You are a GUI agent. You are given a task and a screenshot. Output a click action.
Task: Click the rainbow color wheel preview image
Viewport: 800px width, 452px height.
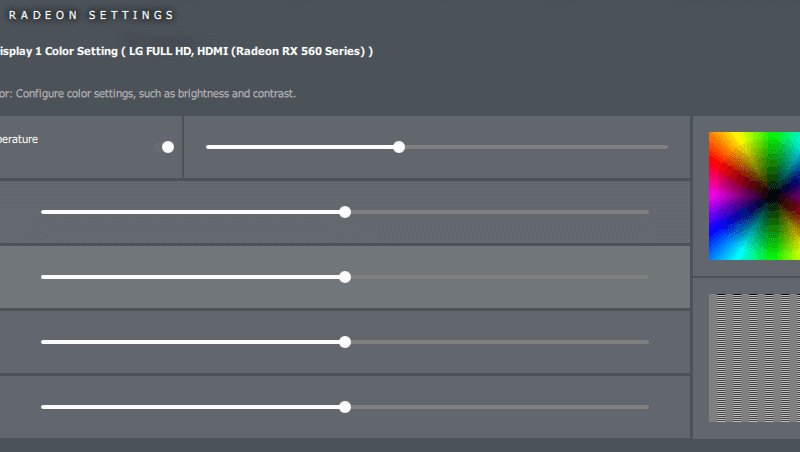click(x=754, y=196)
